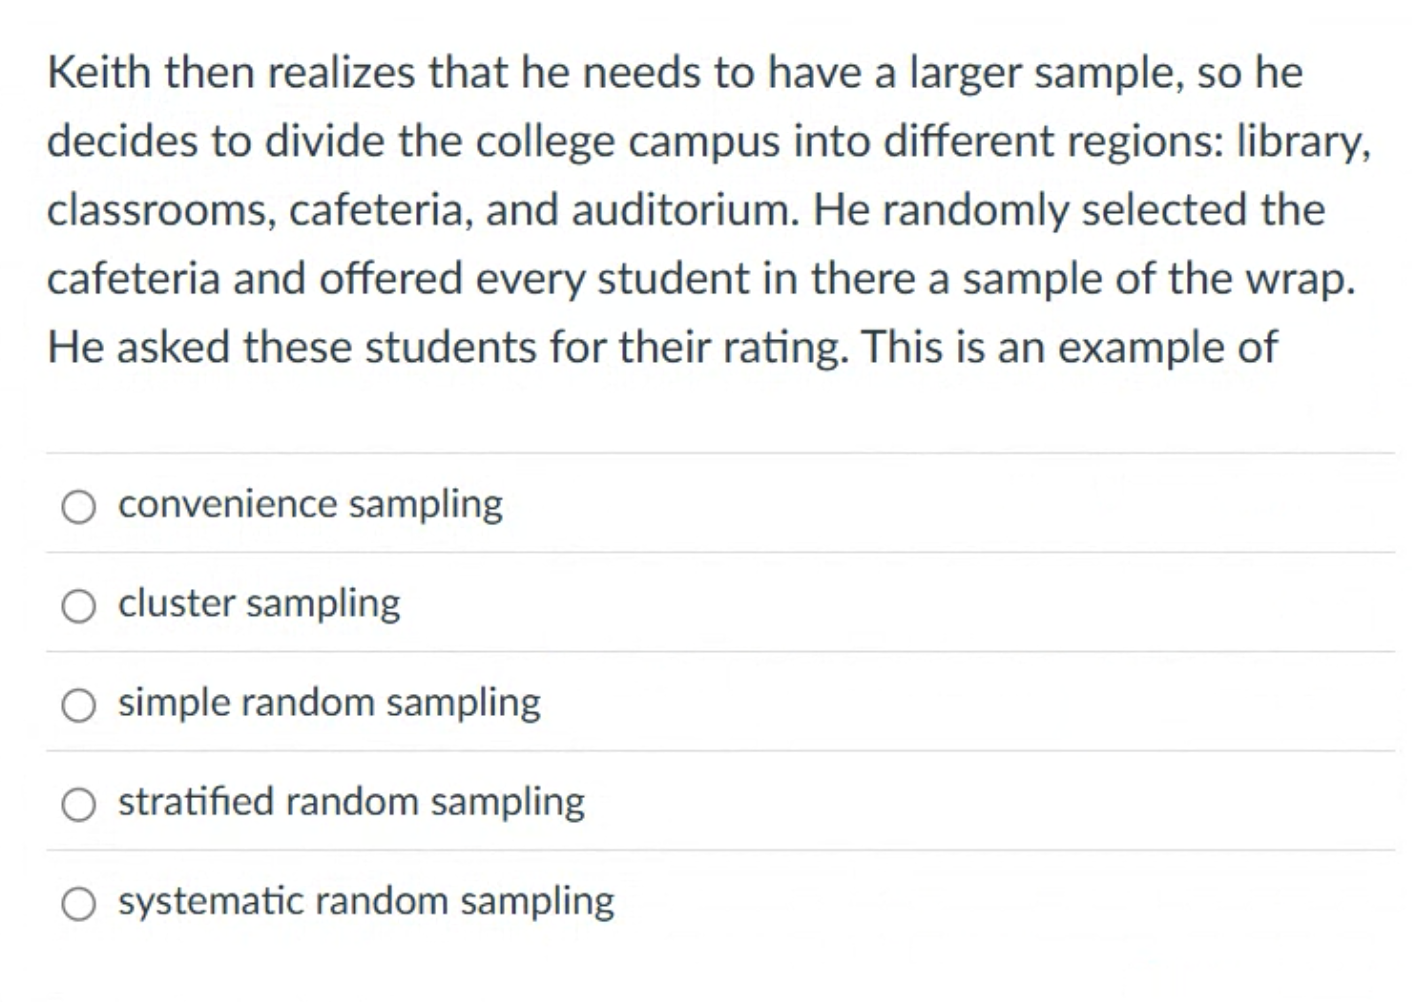Select the systematic random sampling radio button
This screenshot has width=1412, height=1002.
79,901
